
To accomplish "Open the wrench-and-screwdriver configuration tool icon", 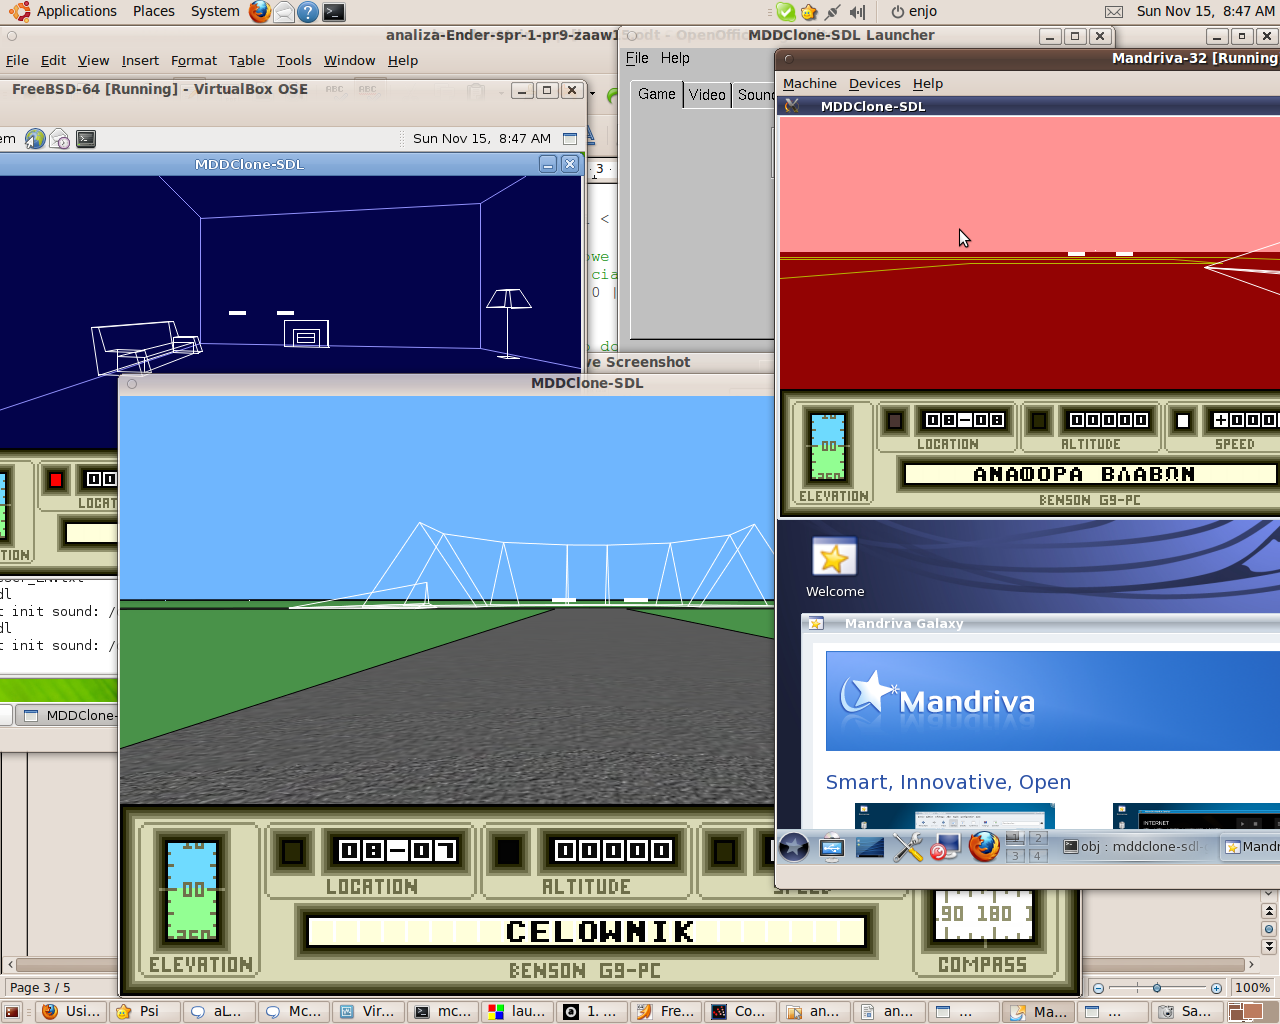I will pos(908,847).
